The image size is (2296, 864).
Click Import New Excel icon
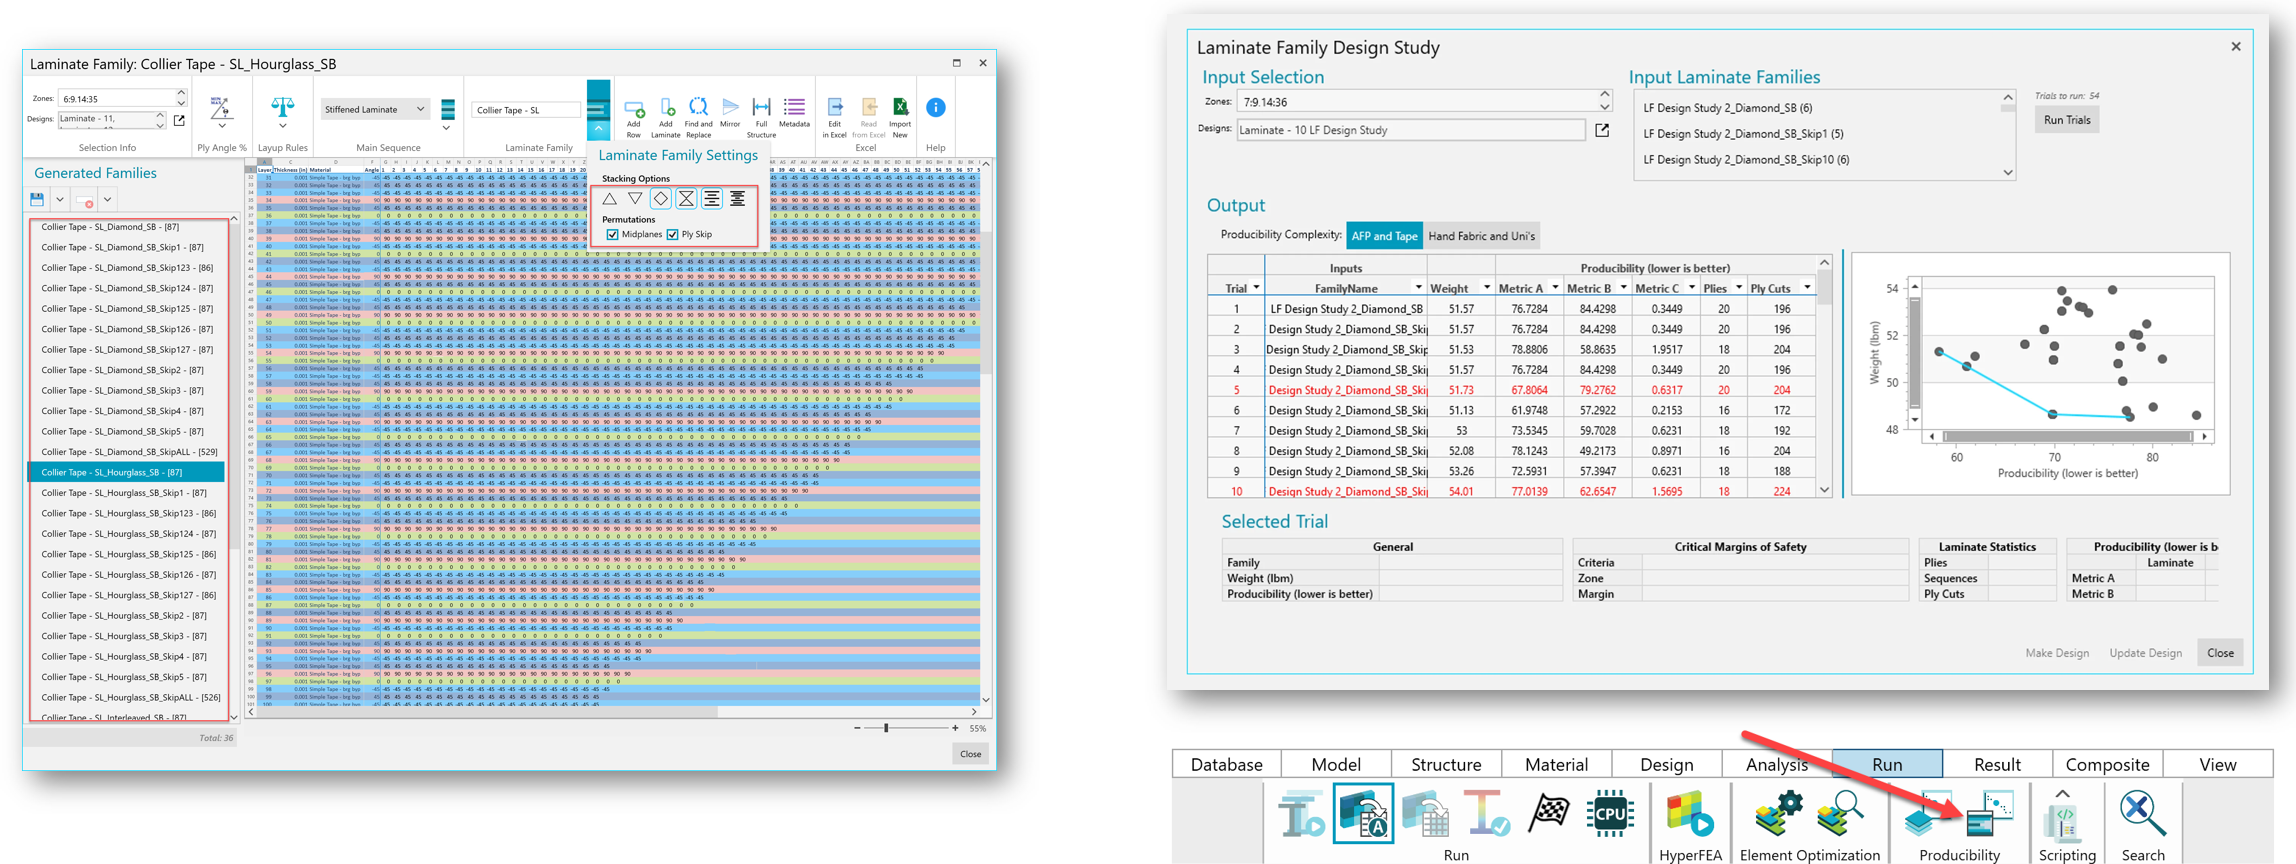pos(900,107)
